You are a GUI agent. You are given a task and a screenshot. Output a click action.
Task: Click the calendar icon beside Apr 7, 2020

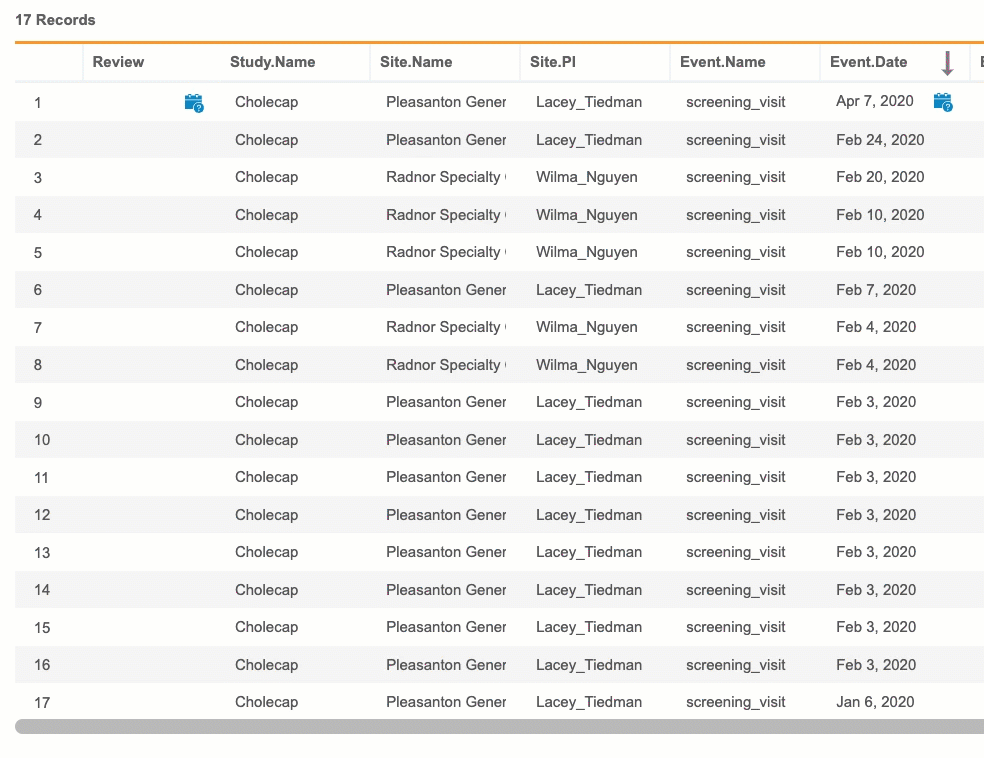[x=942, y=102]
